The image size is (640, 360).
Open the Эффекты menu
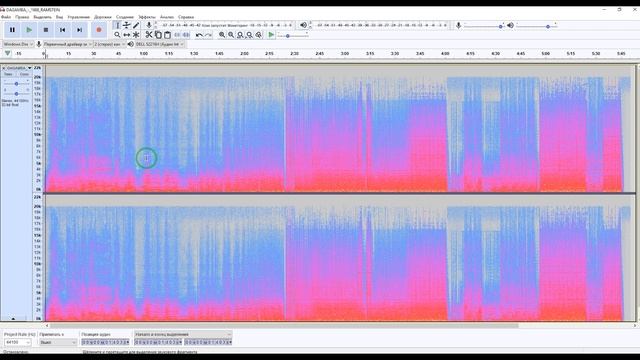coord(147,17)
